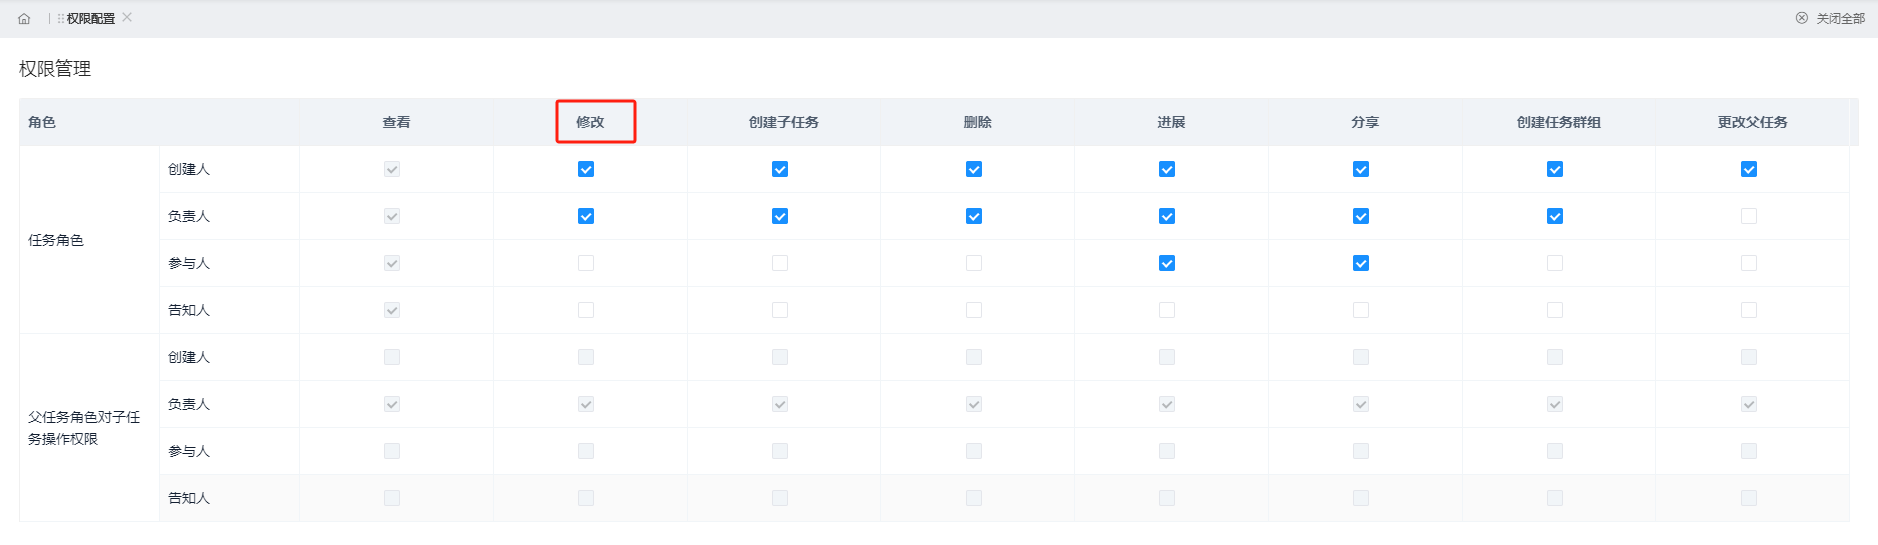The height and width of the screenshot is (545, 1878).
Task: Uncheck 创建任务群组 for task role 负责人
Action: (1555, 216)
